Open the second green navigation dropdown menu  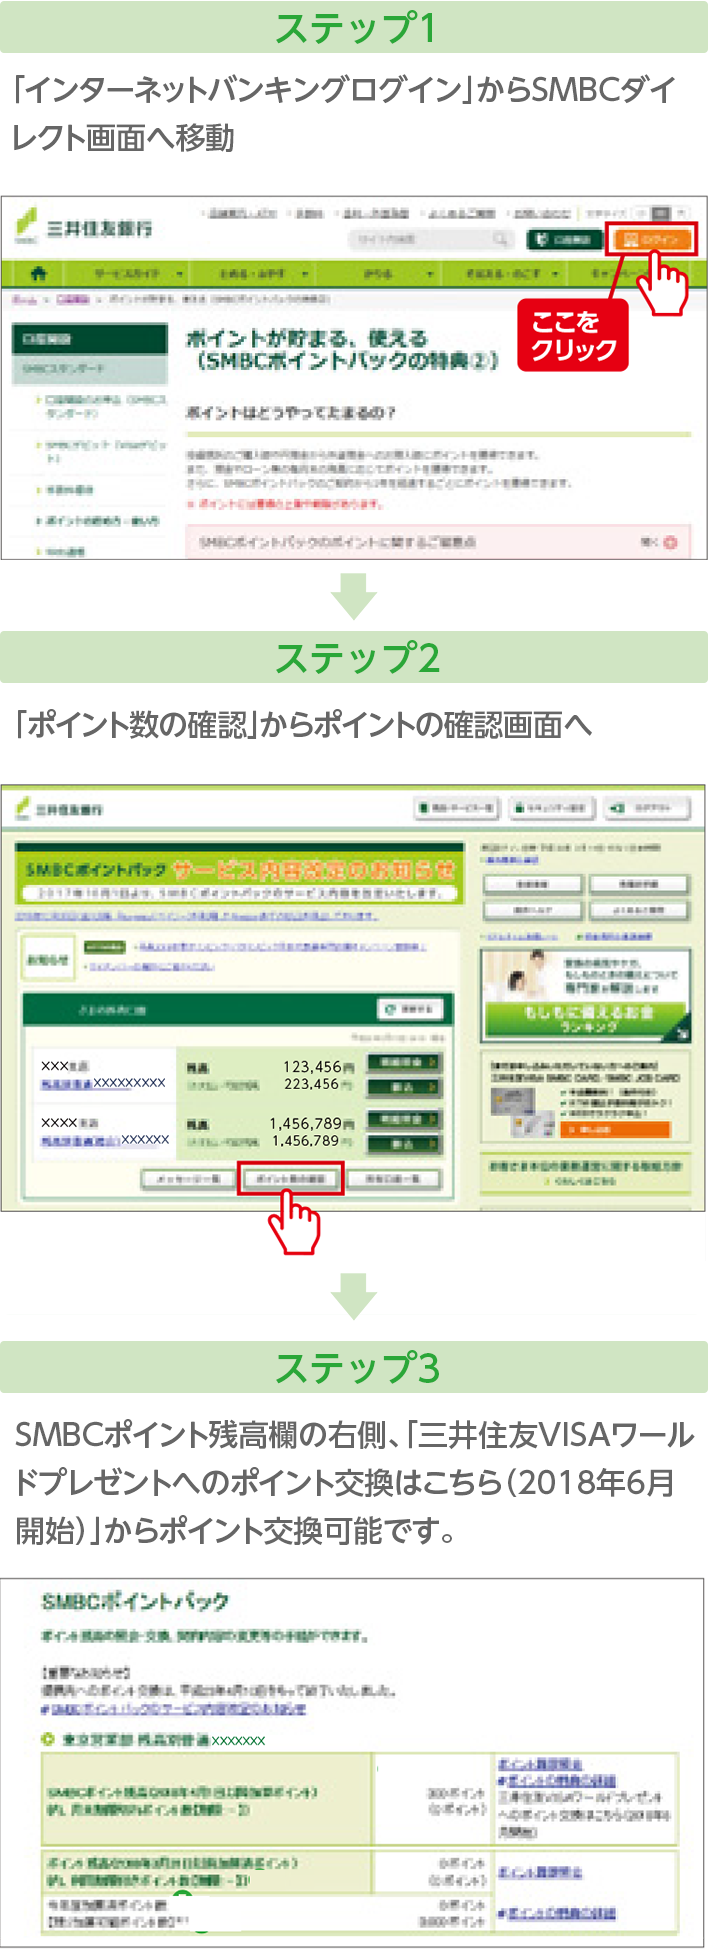(x=264, y=273)
